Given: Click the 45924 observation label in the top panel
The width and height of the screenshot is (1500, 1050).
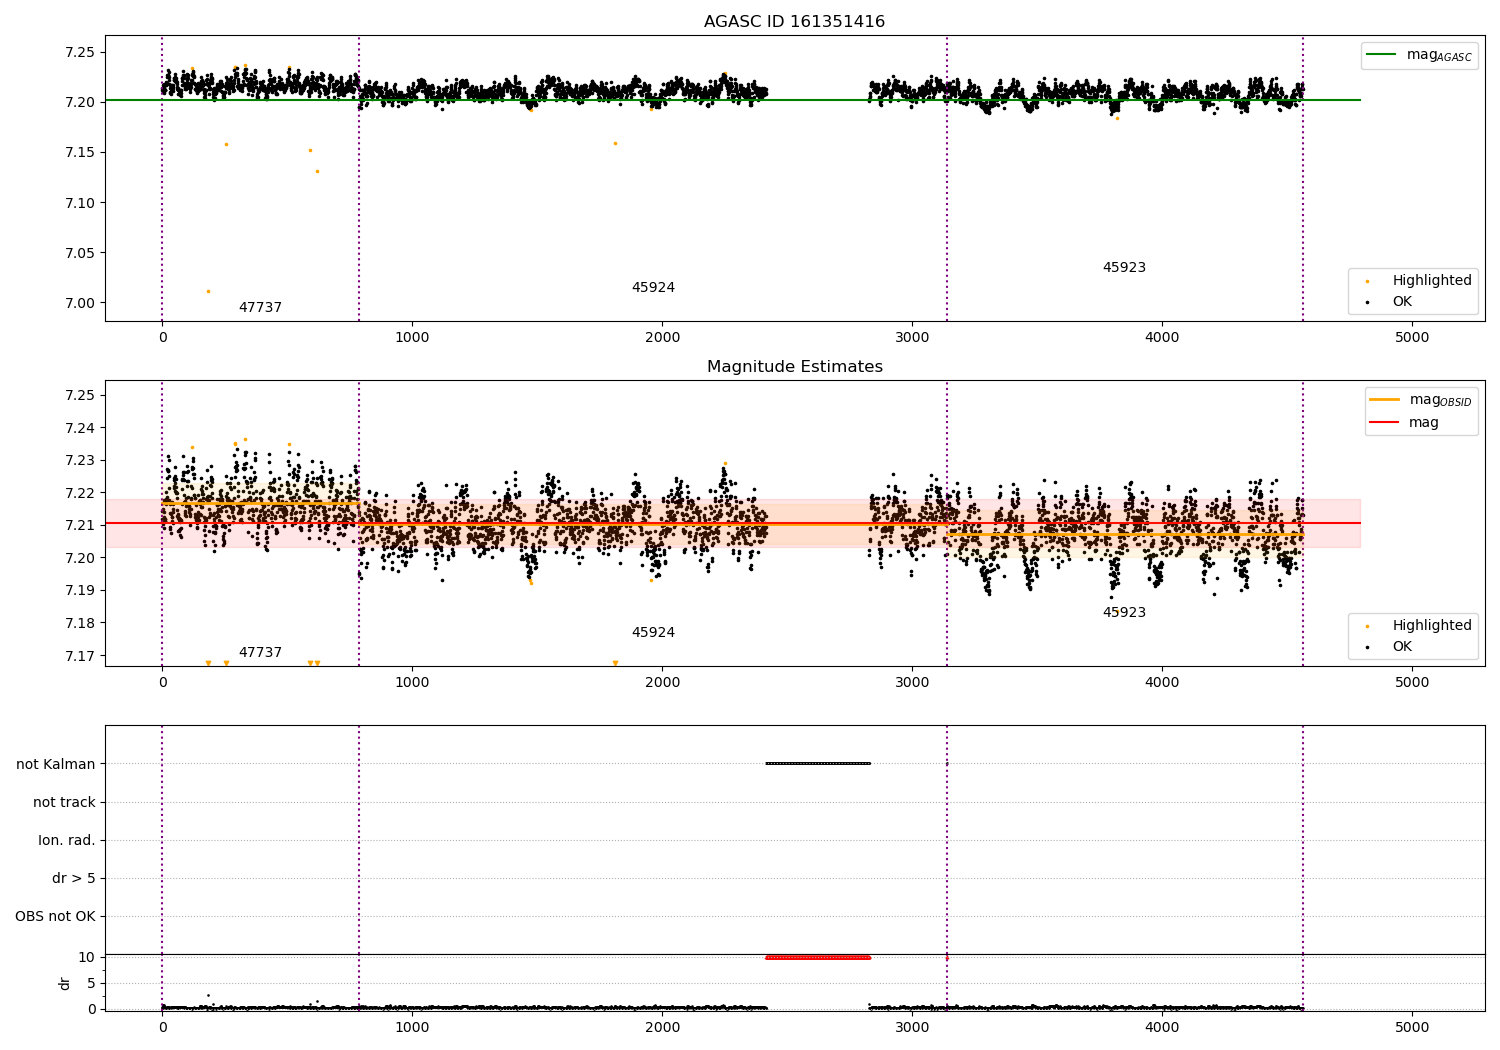Looking at the screenshot, I should click(x=653, y=288).
